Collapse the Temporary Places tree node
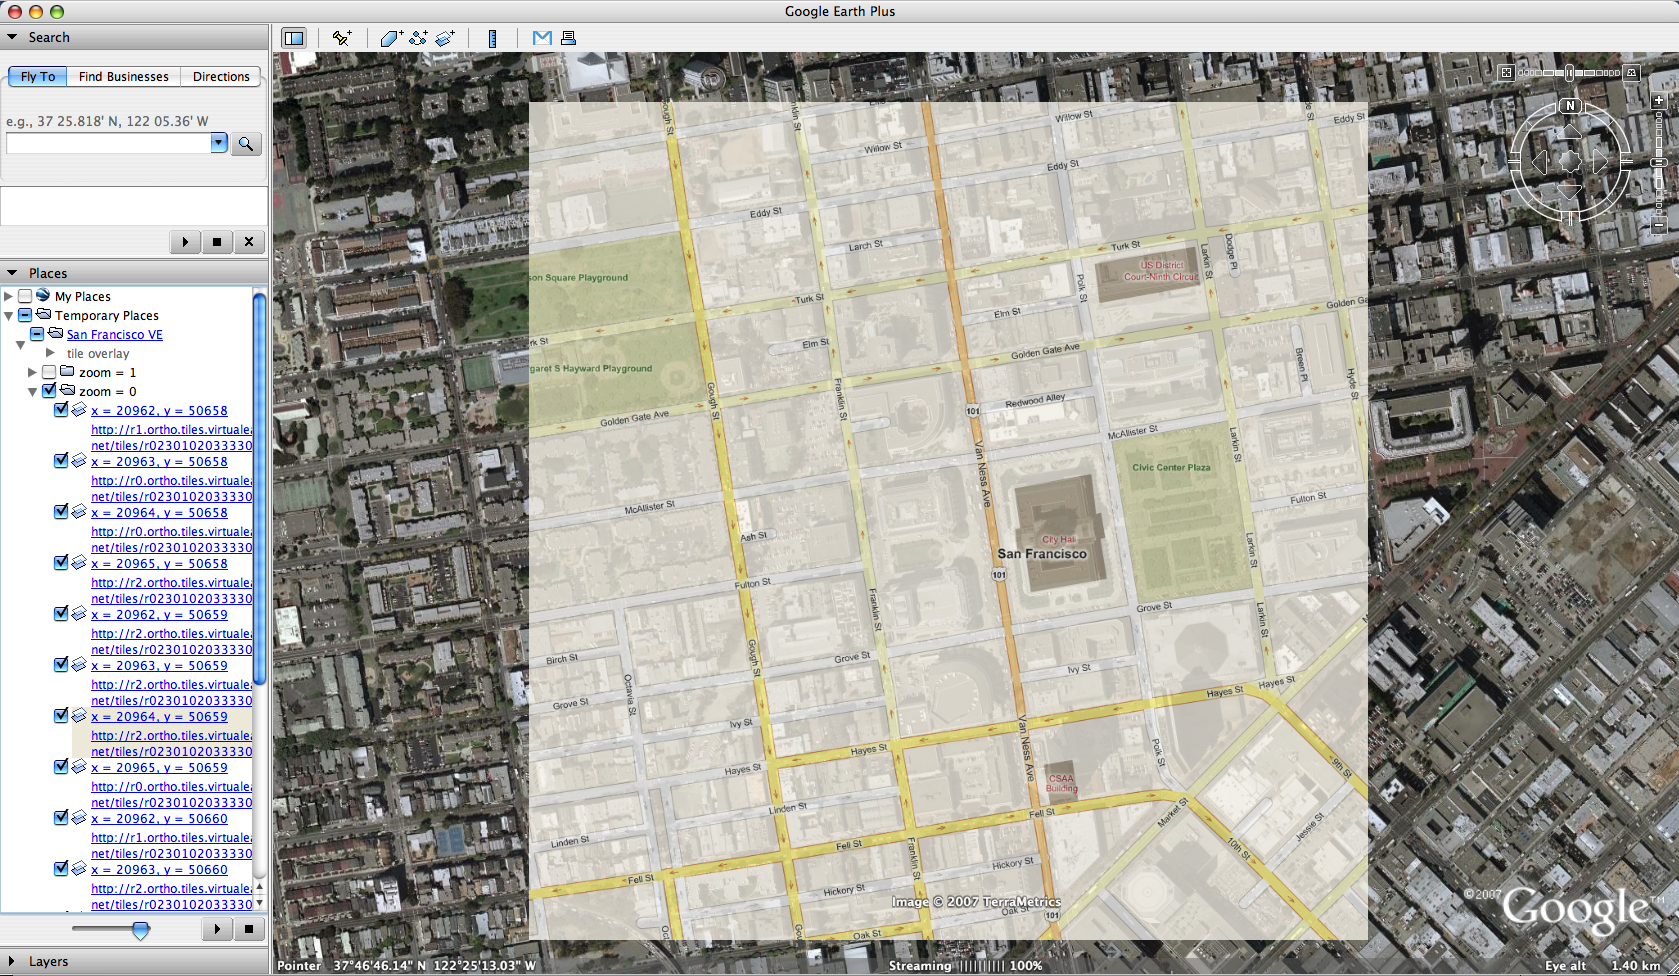 click(8, 315)
